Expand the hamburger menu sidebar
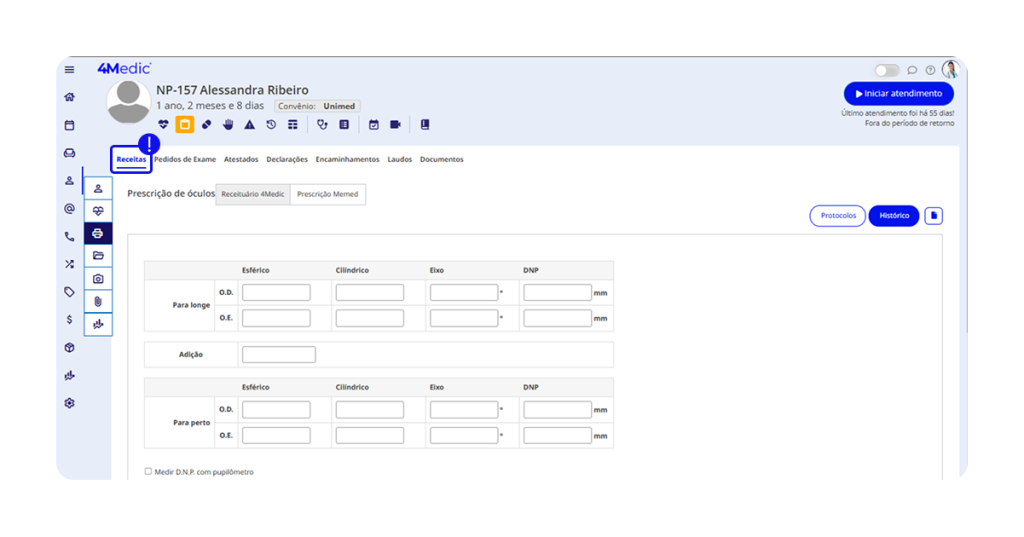Image resolution: width=1024 pixels, height=537 pixels. [x=69, y=69]
